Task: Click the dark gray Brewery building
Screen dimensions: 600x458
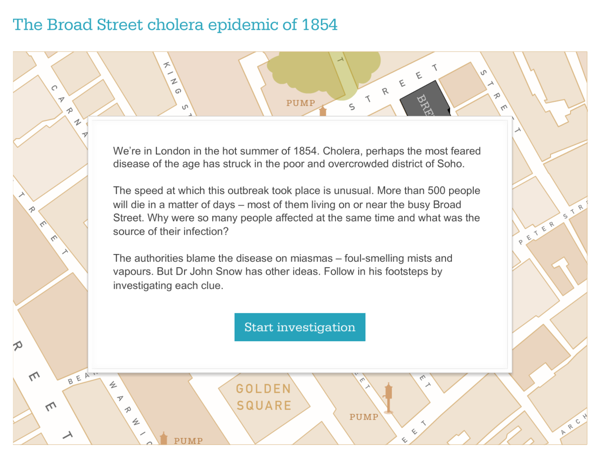Action: (x=425, y=100)
